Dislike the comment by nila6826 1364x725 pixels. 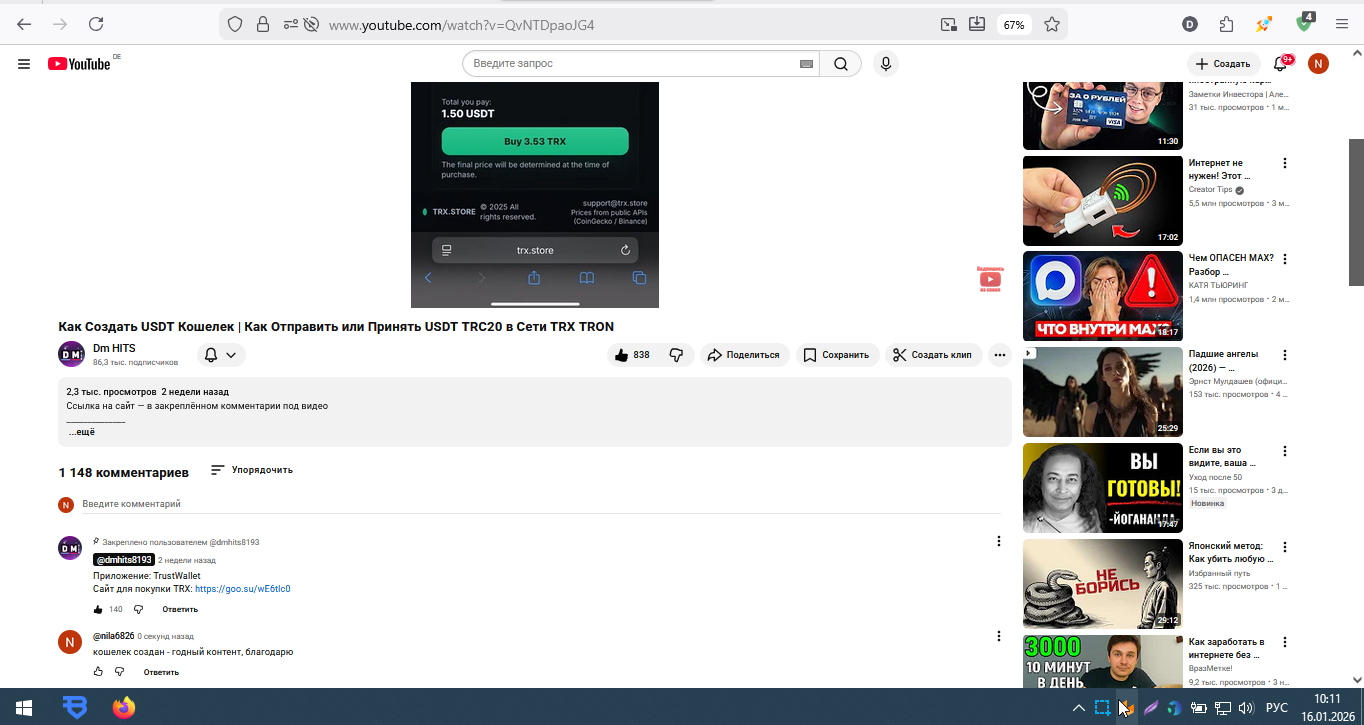[119, 672]
